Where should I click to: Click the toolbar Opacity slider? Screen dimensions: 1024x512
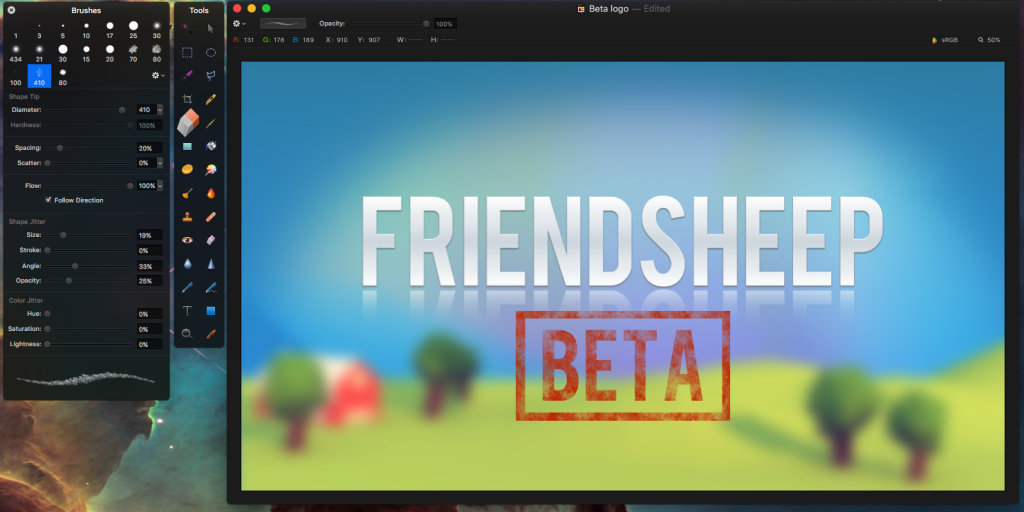pos(389,24)
